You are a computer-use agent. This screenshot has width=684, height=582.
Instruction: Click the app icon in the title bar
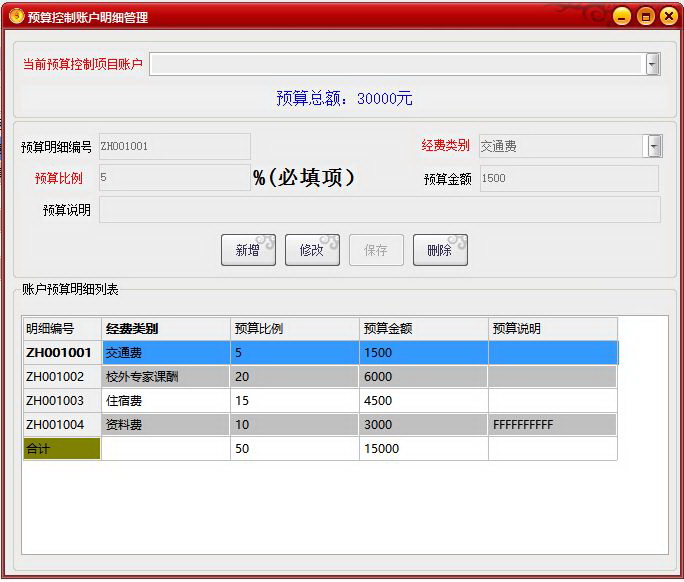click(x=17, y=17)
